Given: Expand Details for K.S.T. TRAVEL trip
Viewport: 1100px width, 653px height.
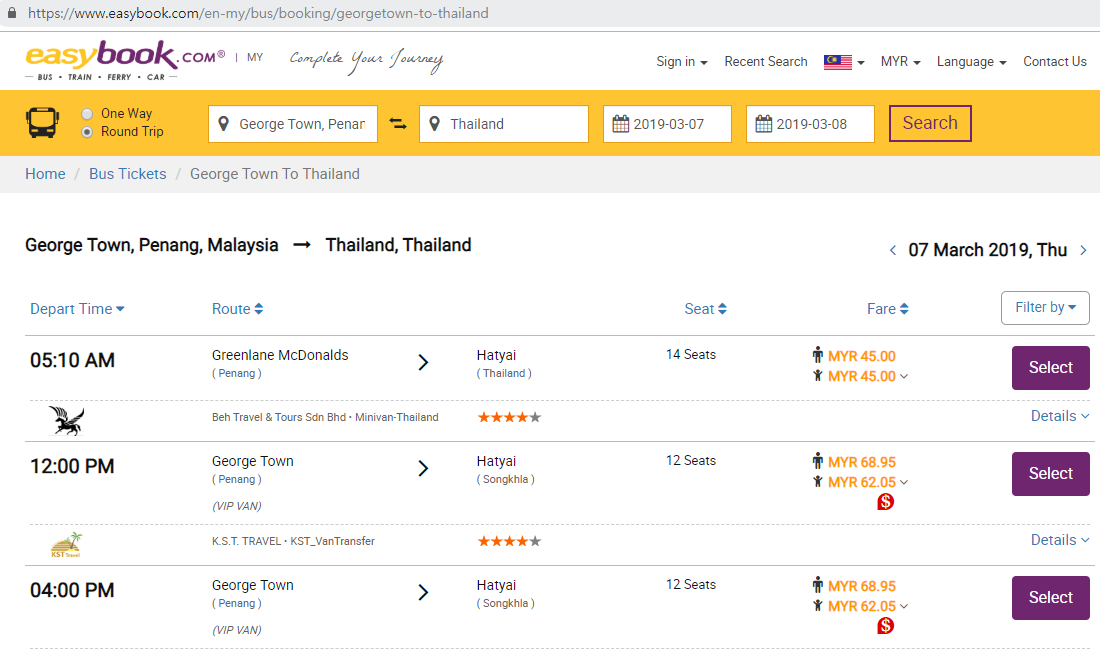Looking at the screenshot, I should pos(1060,540).
